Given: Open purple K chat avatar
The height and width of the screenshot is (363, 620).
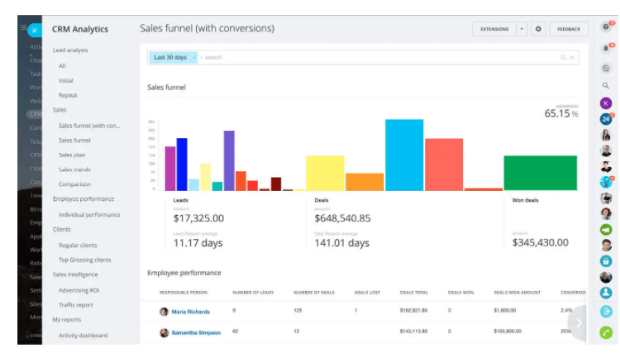Looking at the screenshot, I should (606, 103).
